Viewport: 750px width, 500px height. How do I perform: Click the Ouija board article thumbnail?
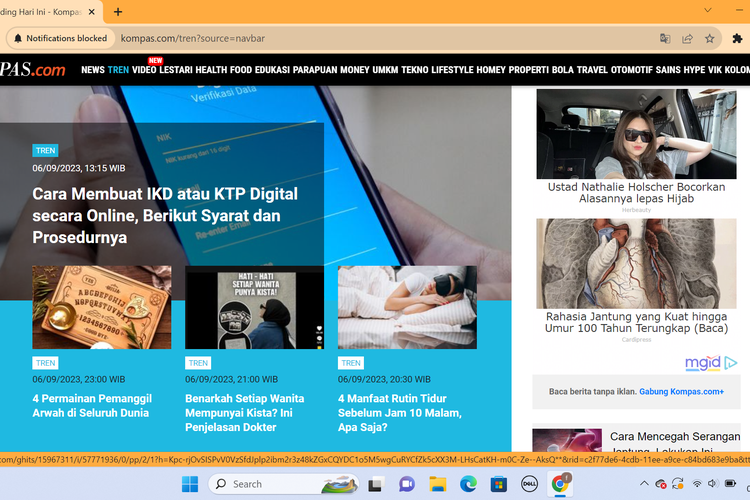coord(101,307)
